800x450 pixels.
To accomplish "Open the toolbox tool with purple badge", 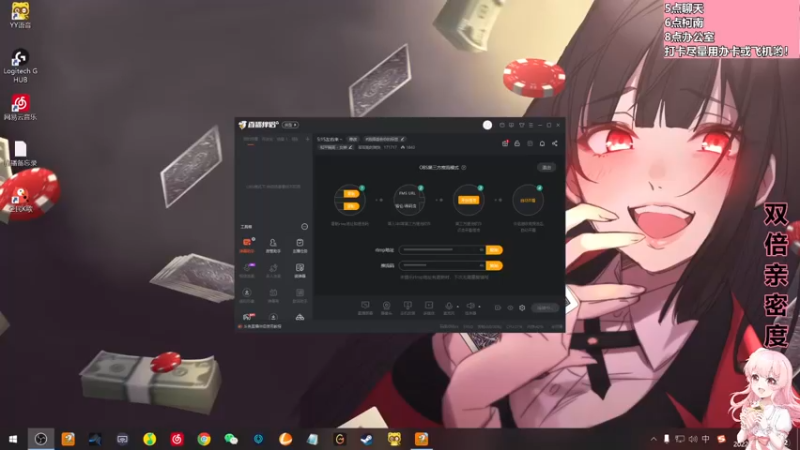I will pyautogui.click(x=247, y=270).
